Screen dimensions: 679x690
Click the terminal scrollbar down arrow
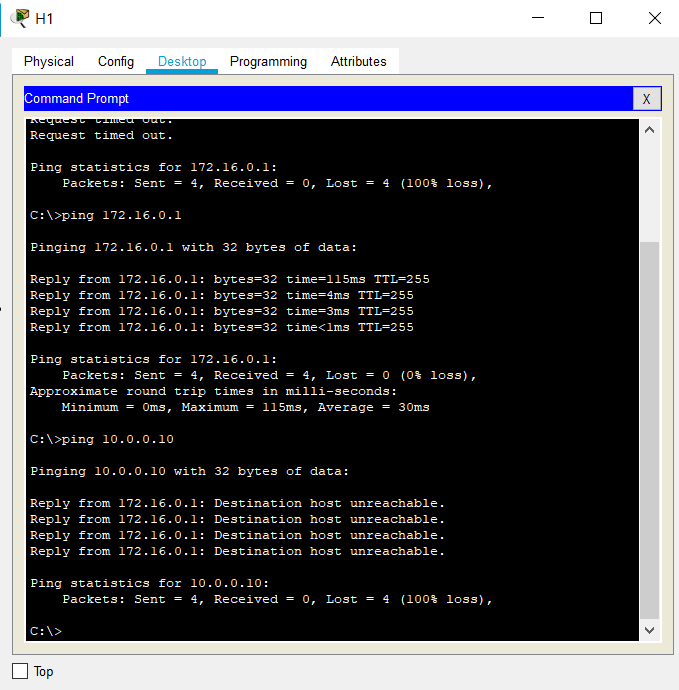click(649, 630)
